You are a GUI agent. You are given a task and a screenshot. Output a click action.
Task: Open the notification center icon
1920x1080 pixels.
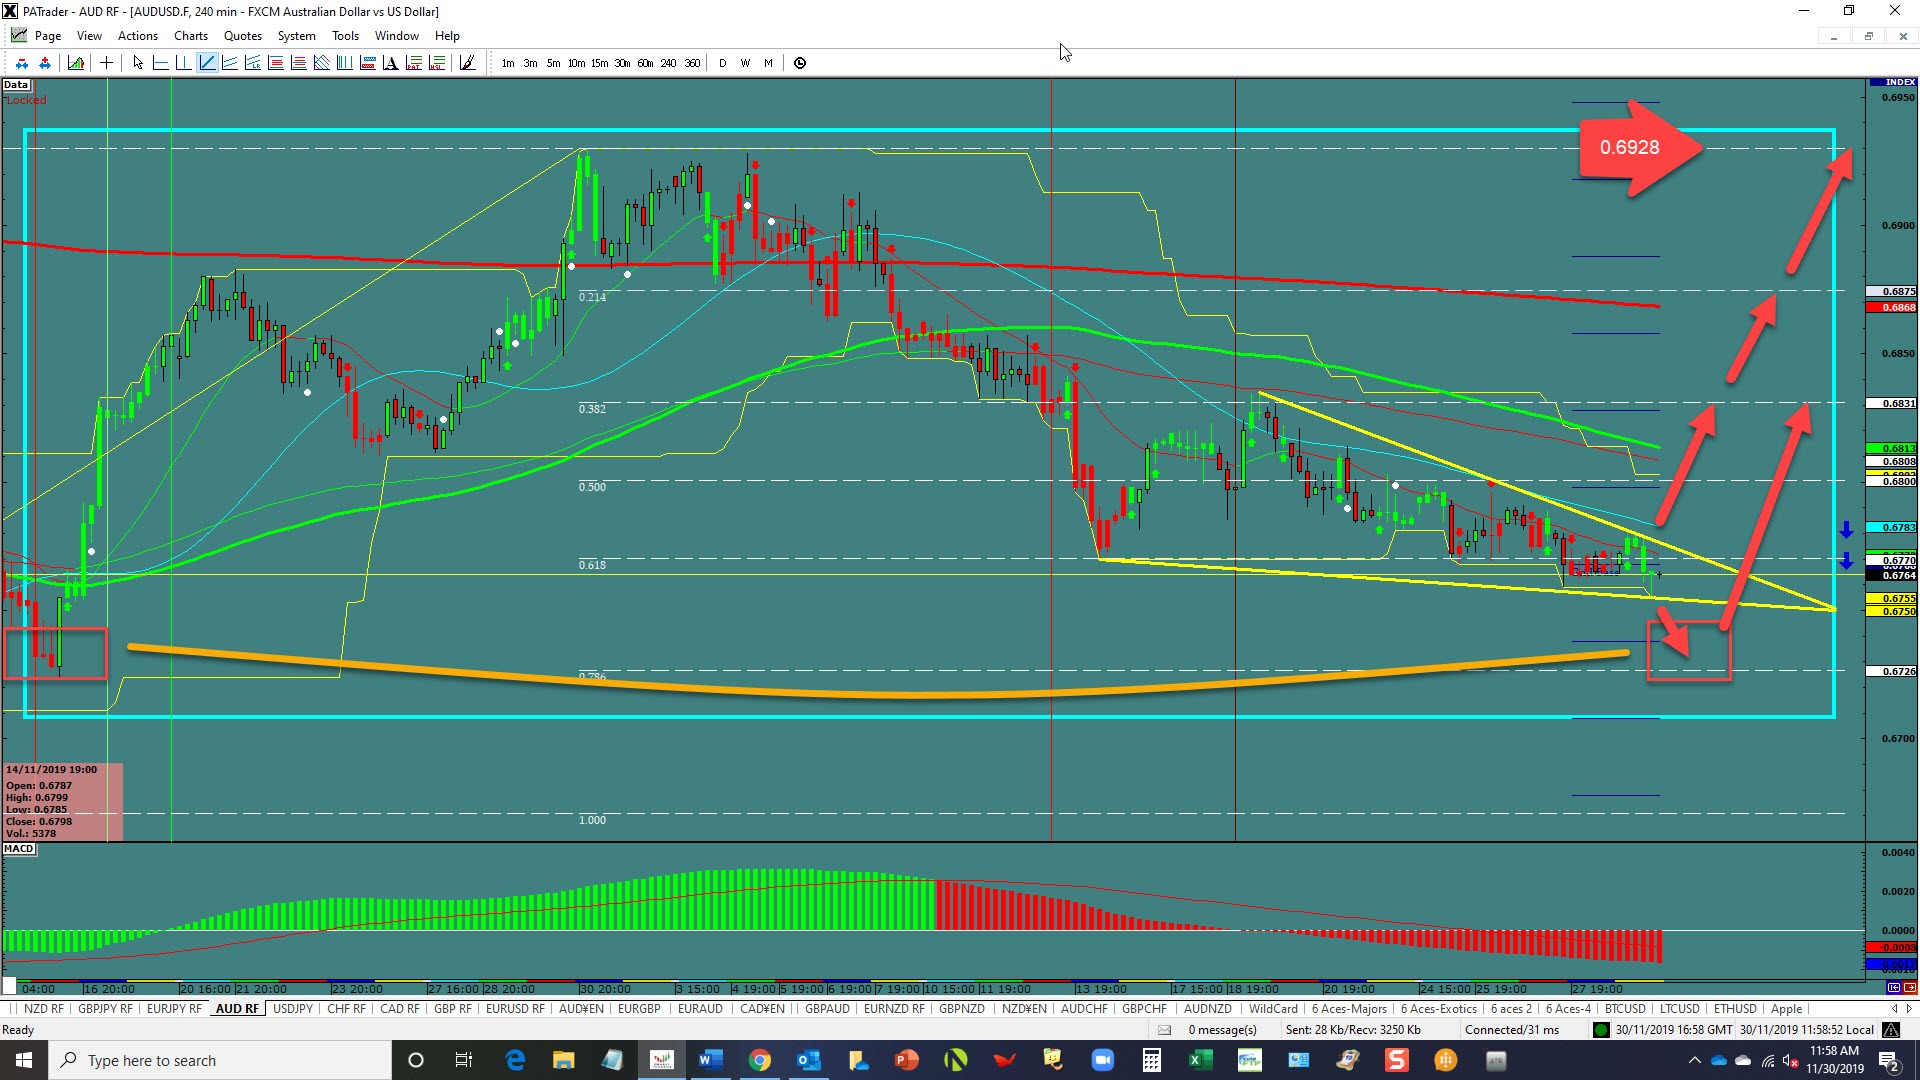tap(1889, 1060)
